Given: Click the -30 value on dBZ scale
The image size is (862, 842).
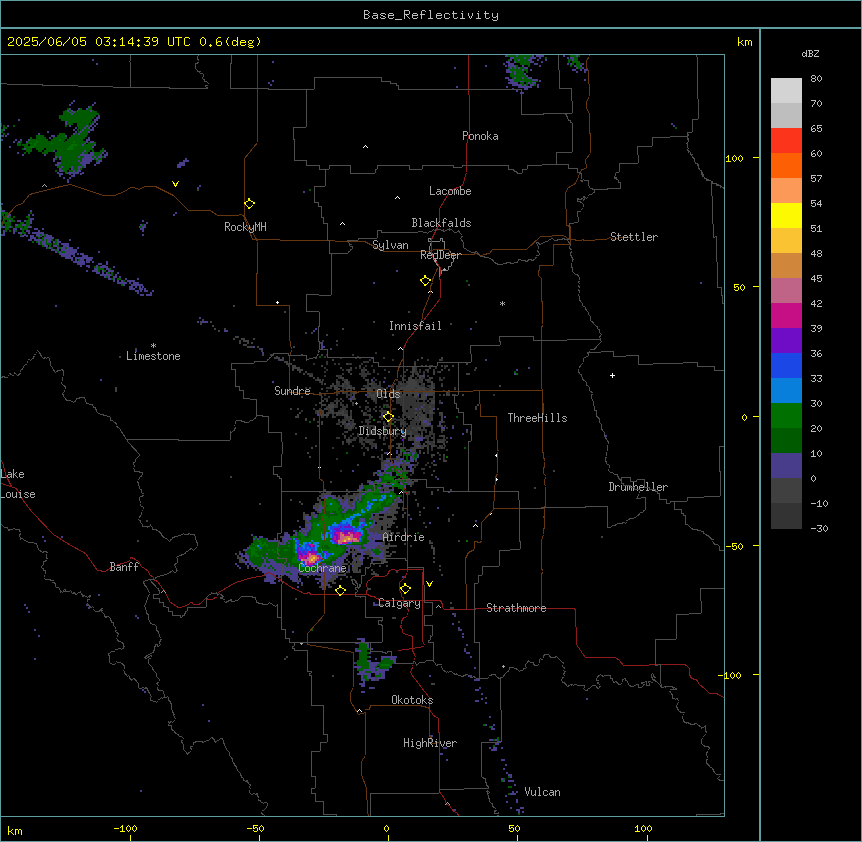Looking at the screenshot, I should tap(819, 528).
